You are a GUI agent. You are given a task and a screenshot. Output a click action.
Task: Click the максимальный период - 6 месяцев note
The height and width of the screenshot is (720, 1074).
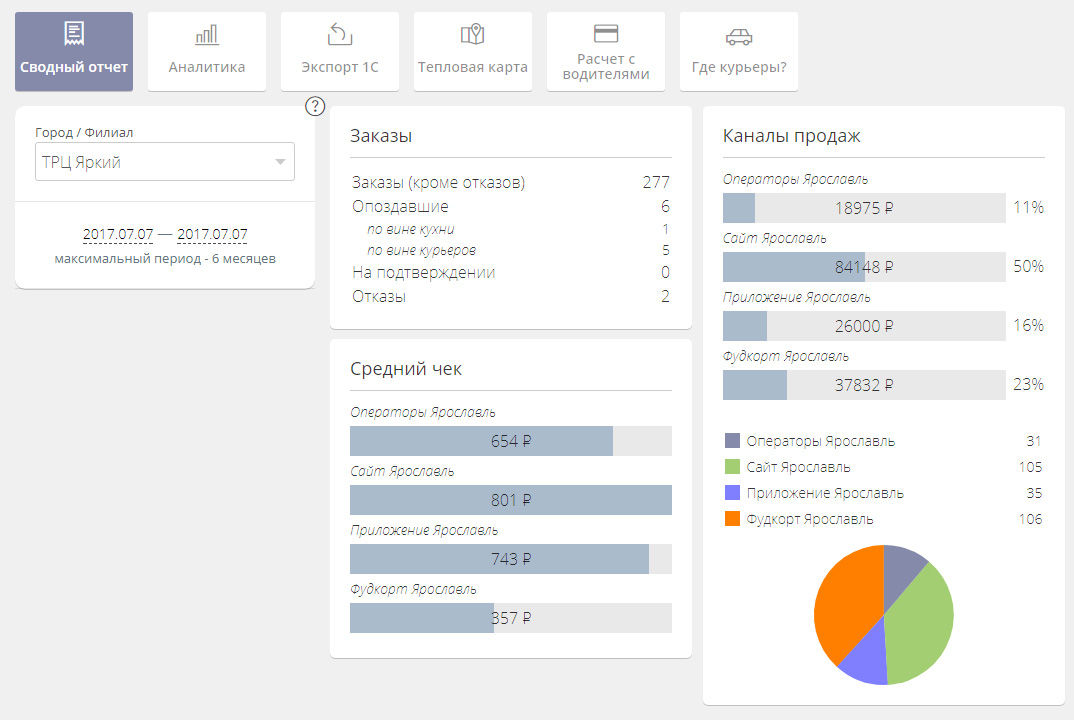165,259
